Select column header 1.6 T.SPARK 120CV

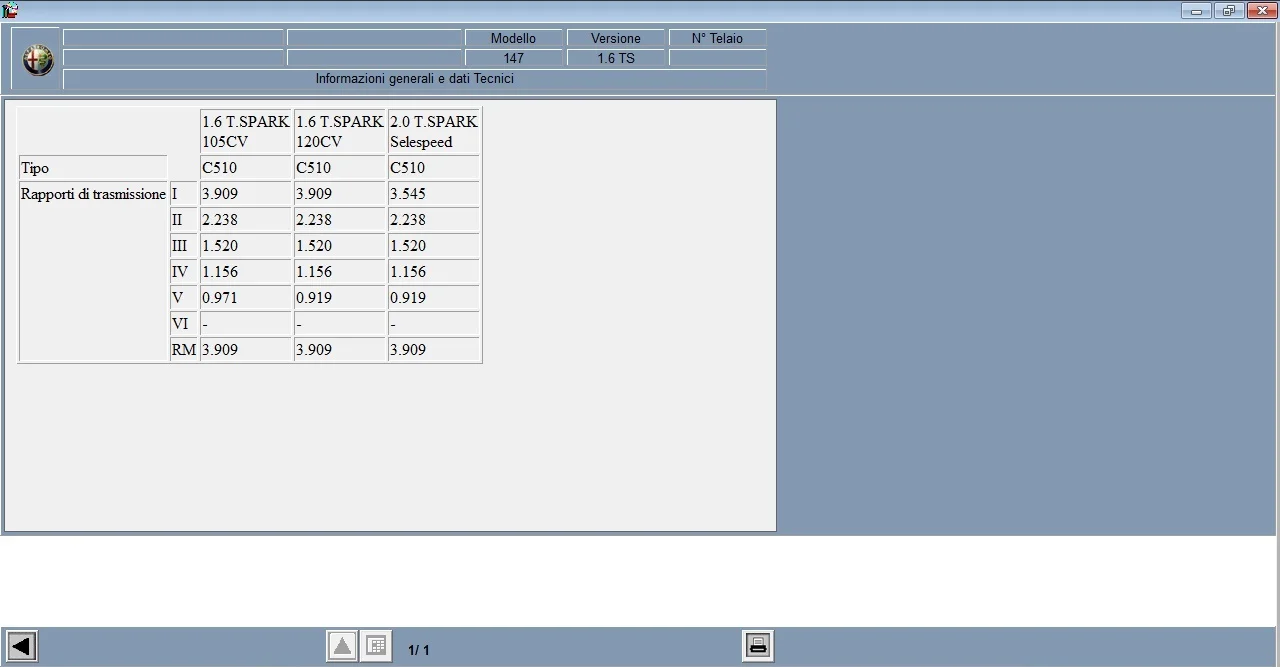(340, 131)
